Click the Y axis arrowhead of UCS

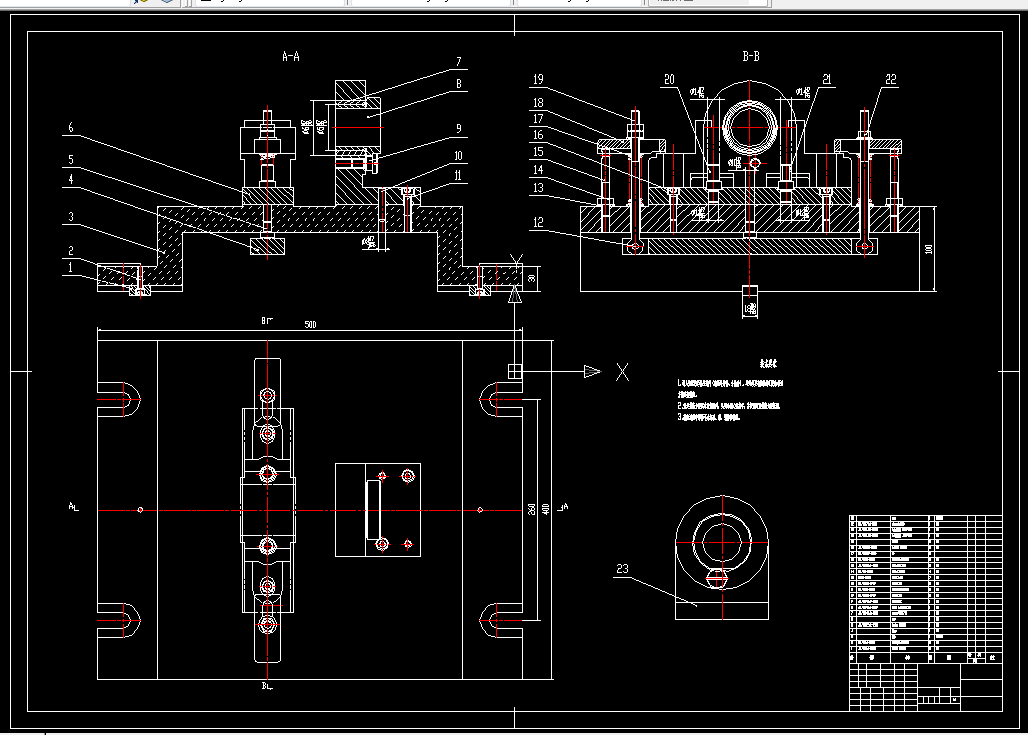(x=515, y=295)
